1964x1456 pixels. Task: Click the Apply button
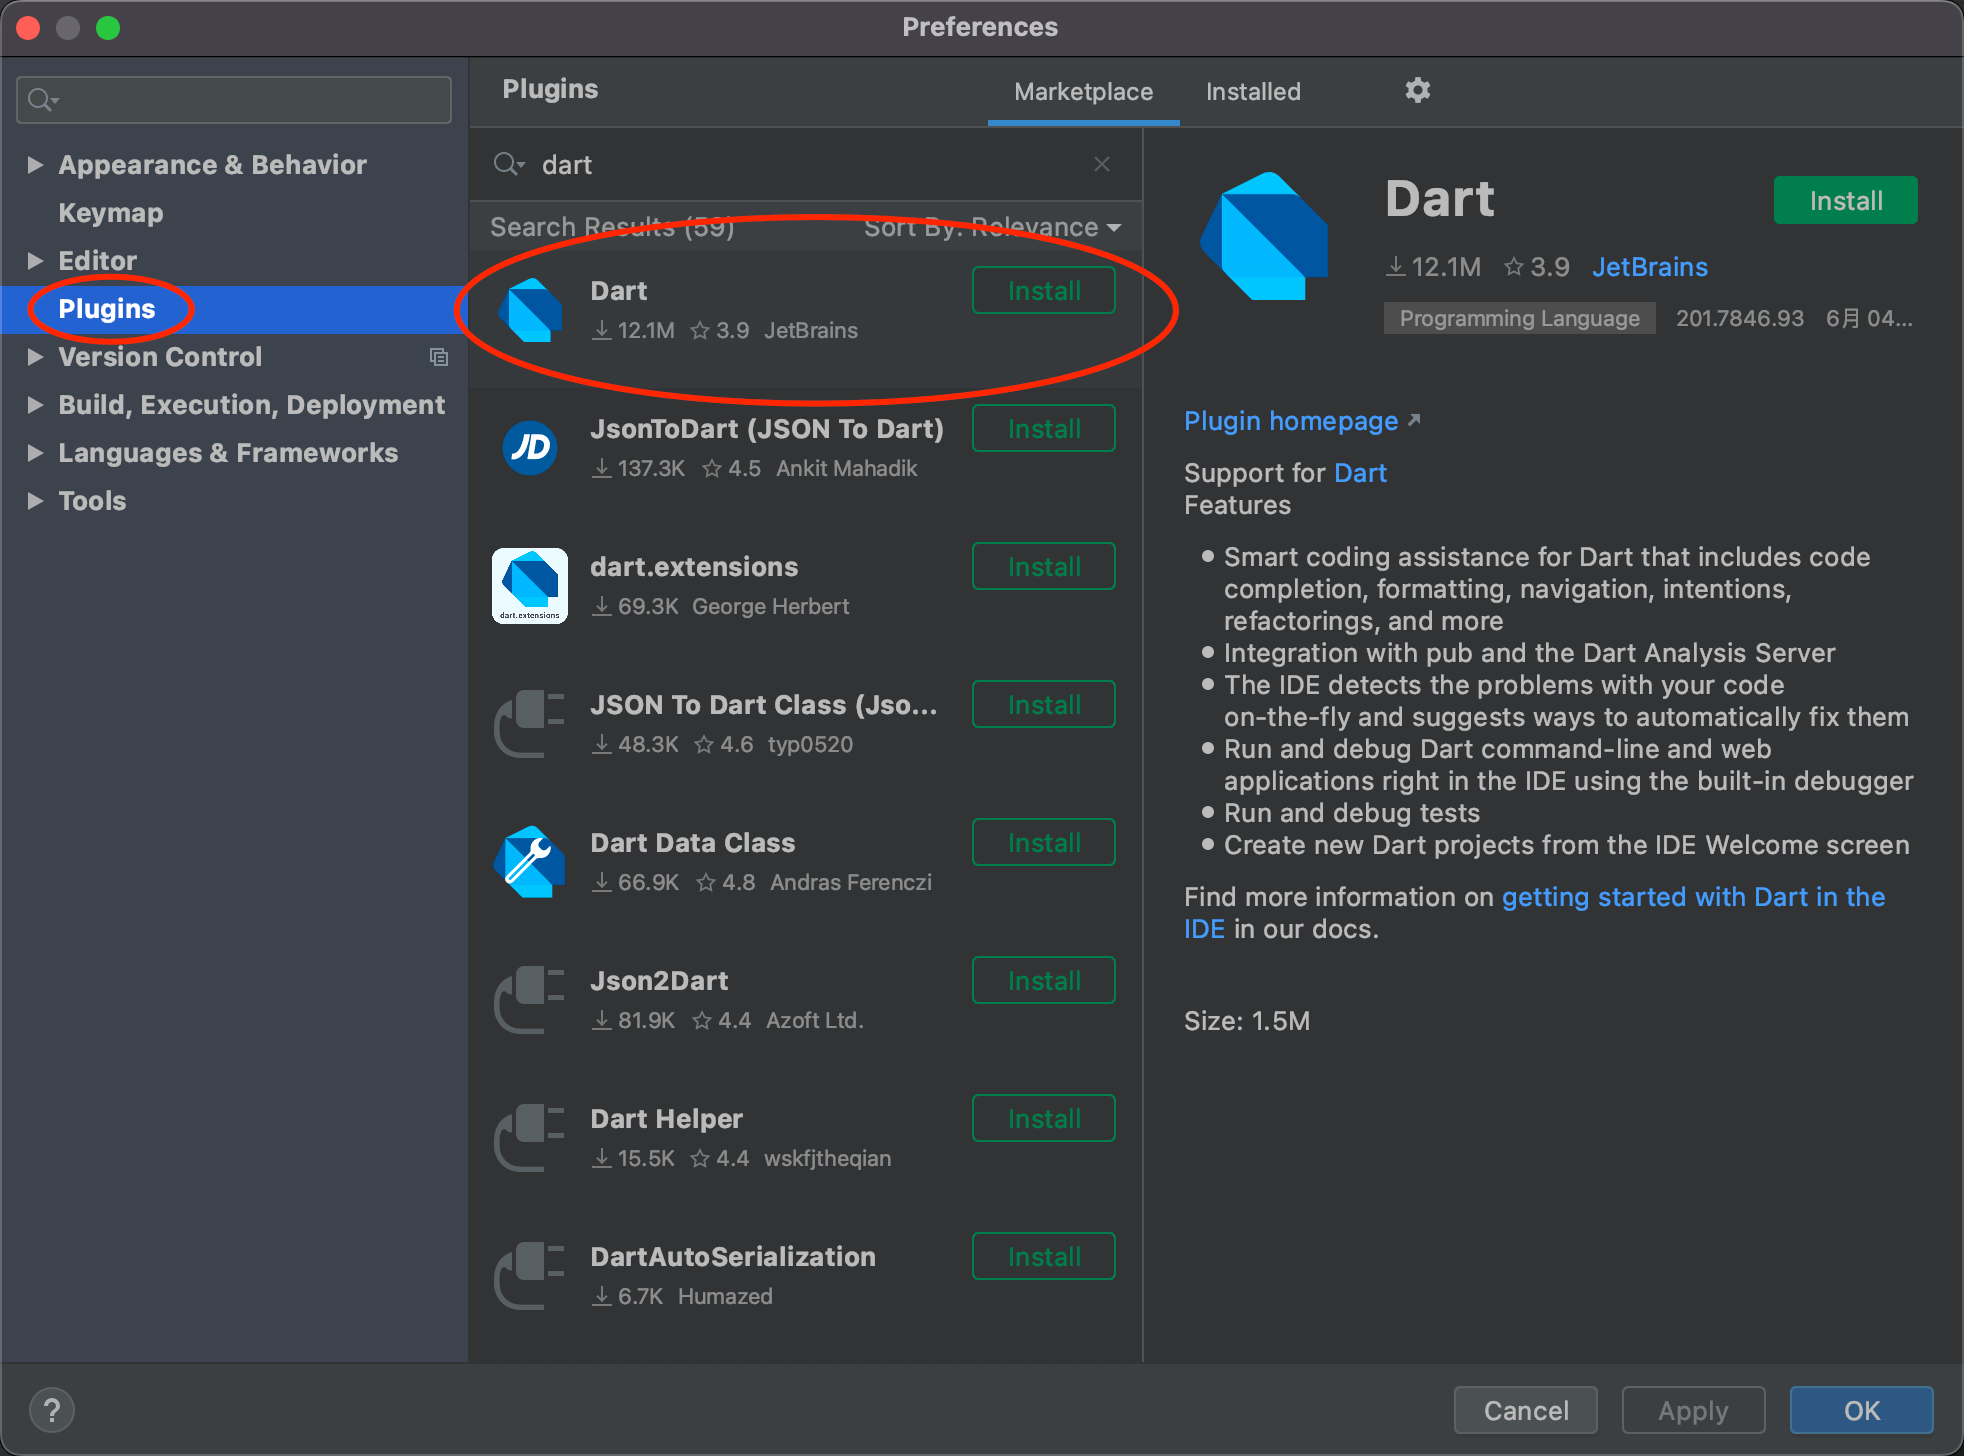pos(1693,1410)
